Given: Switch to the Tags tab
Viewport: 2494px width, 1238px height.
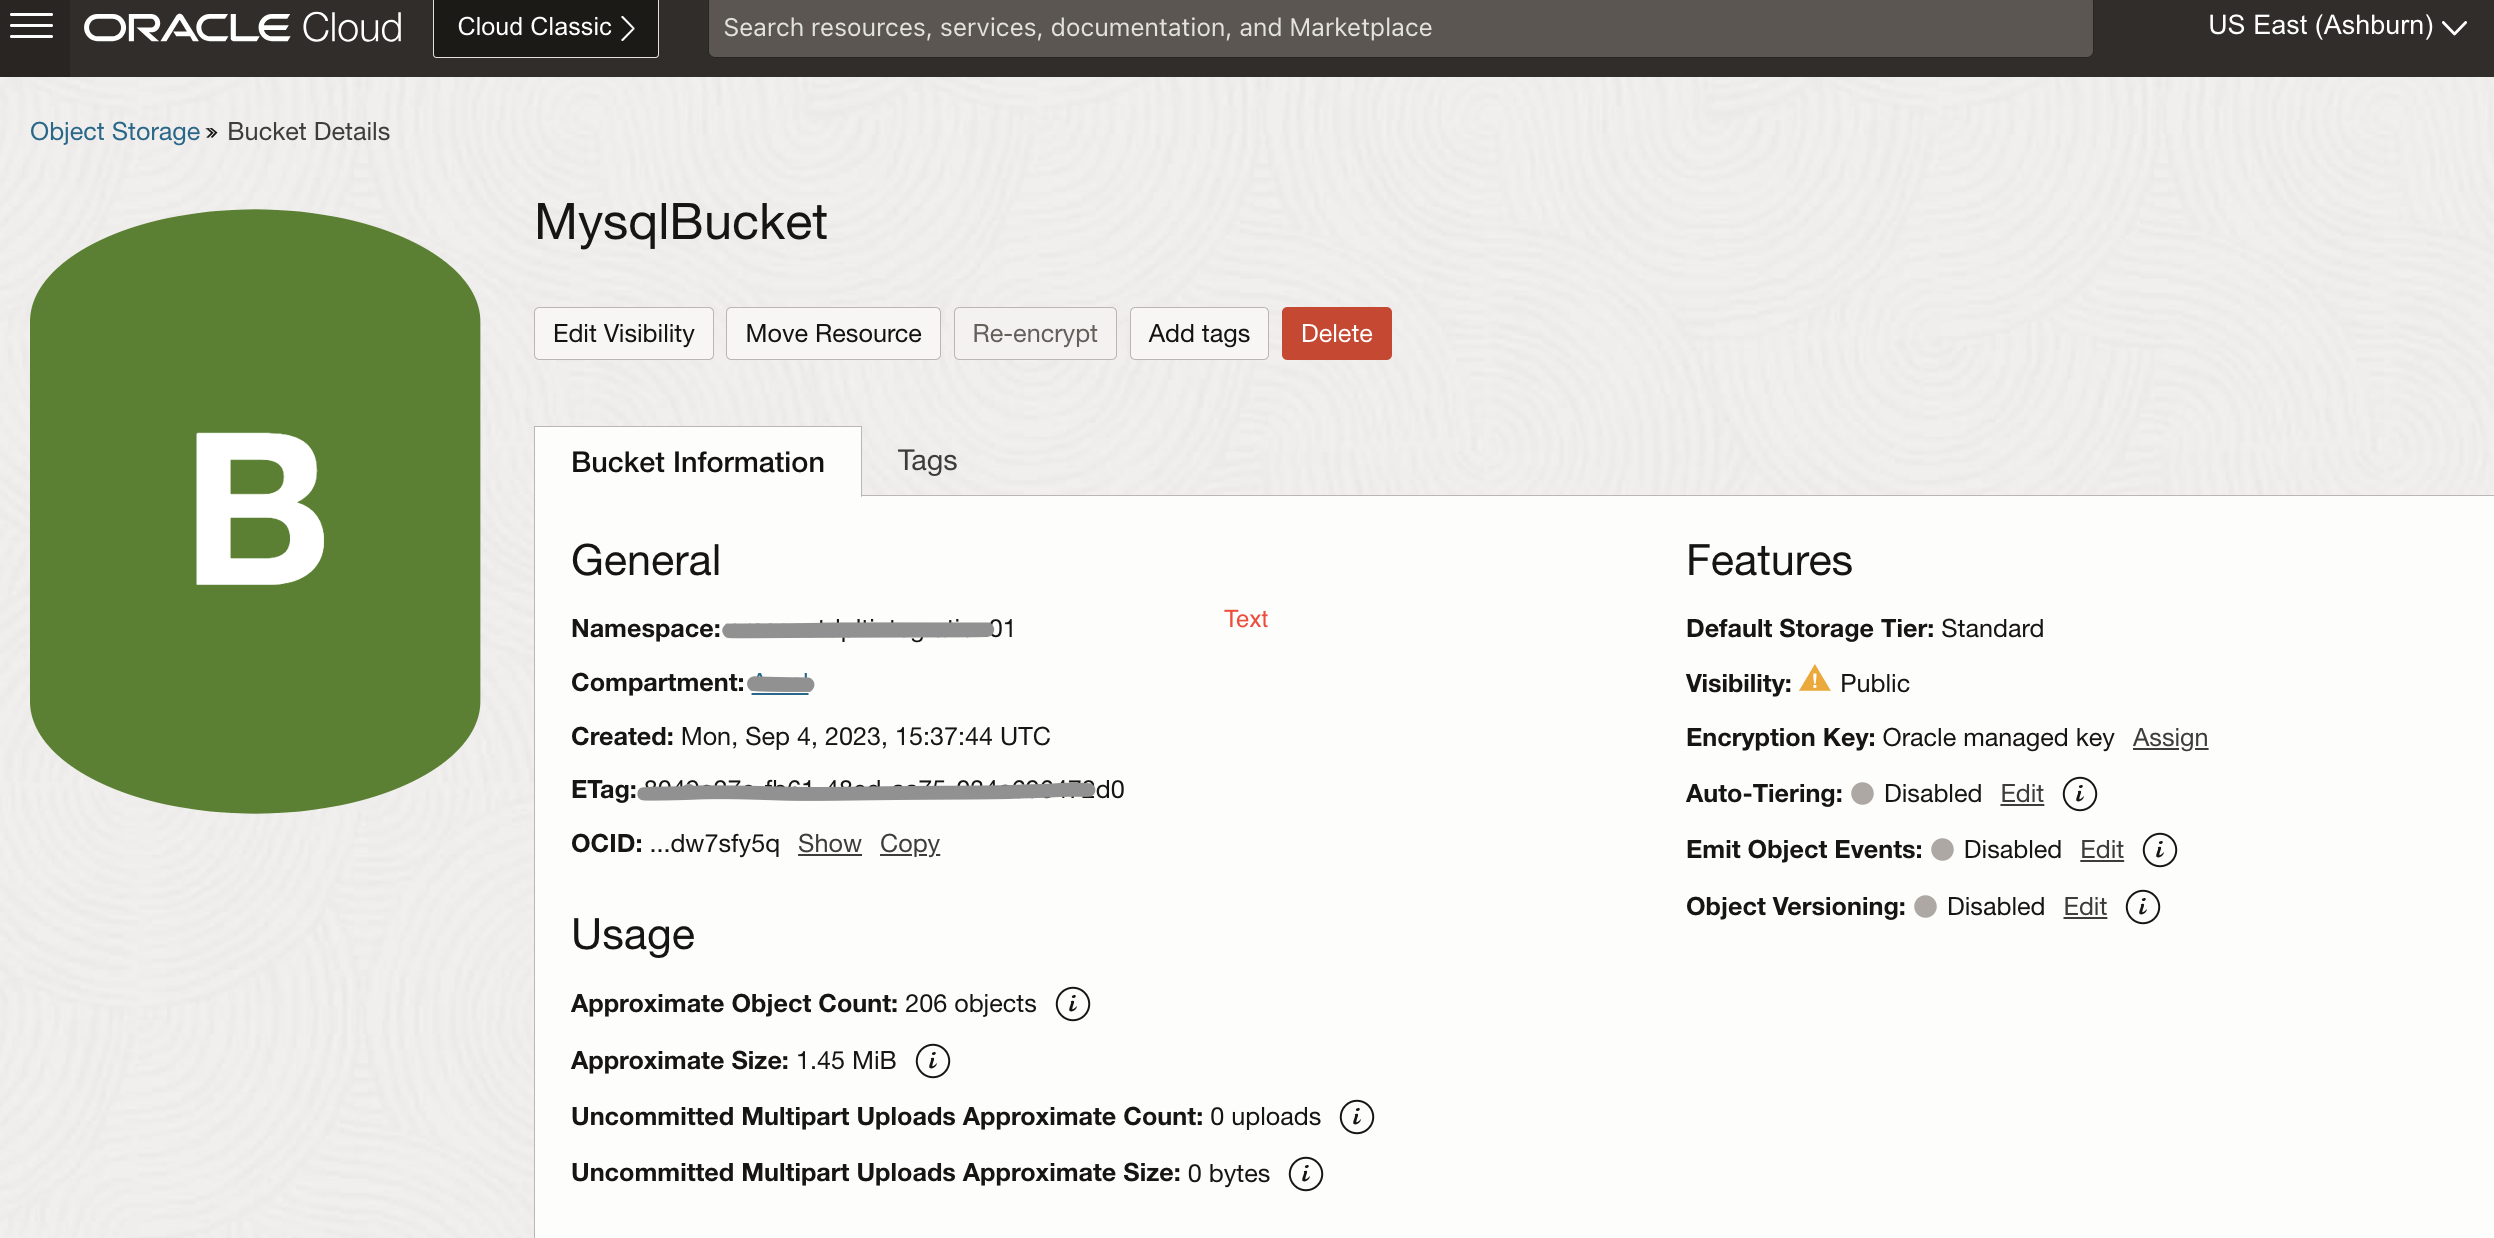Looking at the screenshot, I should pos(926,460).
